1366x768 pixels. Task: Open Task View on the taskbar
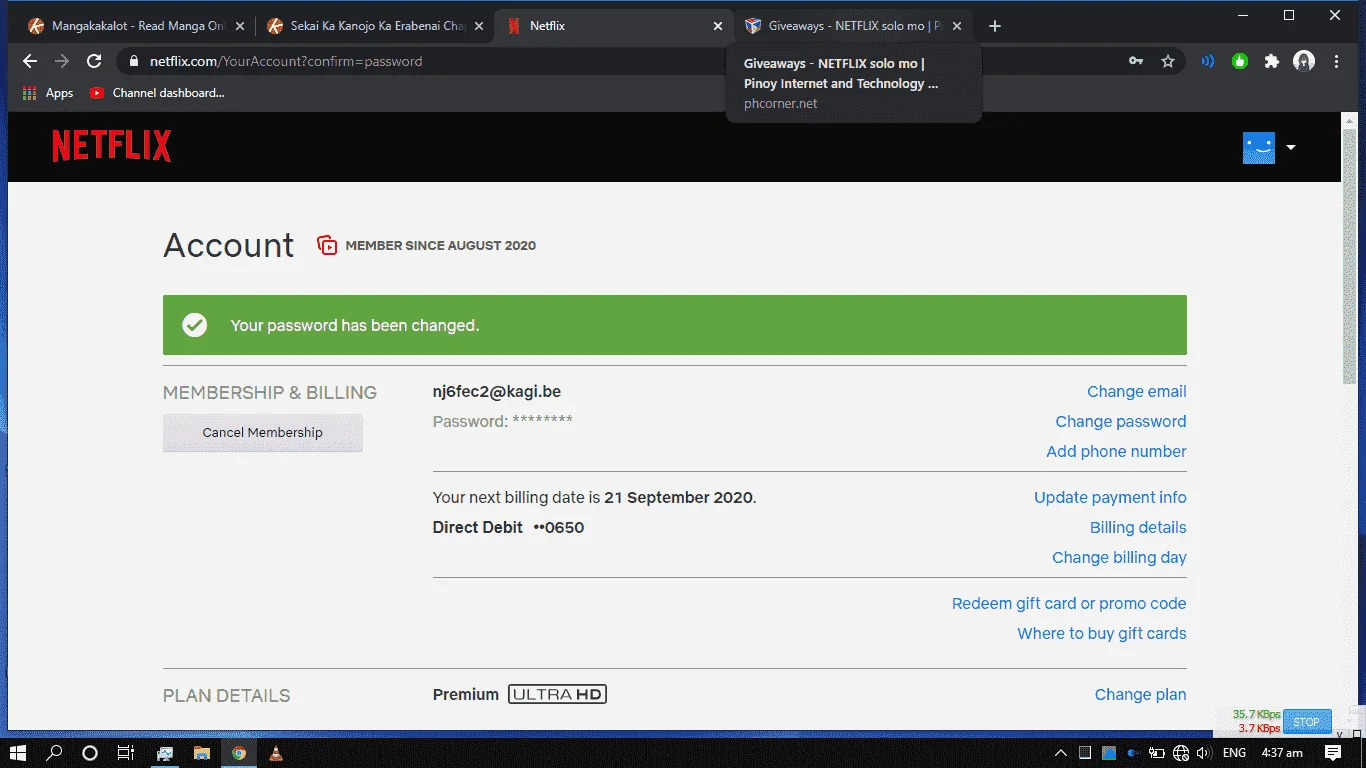(x=126, y=753)
